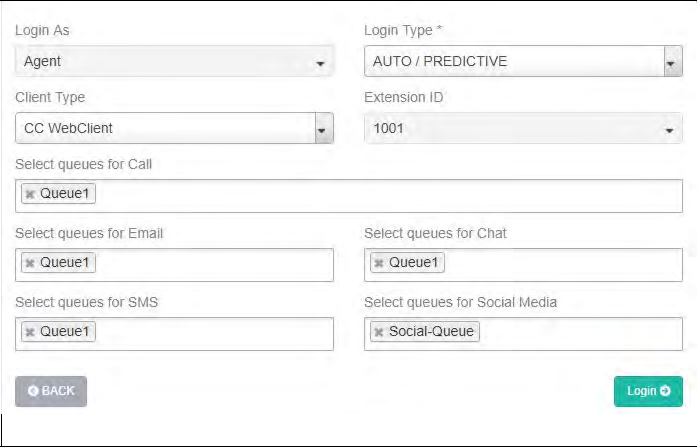Click the CC WebClient selection box
The height and width of the screenshot is (448, 697).
click(165, 129)
